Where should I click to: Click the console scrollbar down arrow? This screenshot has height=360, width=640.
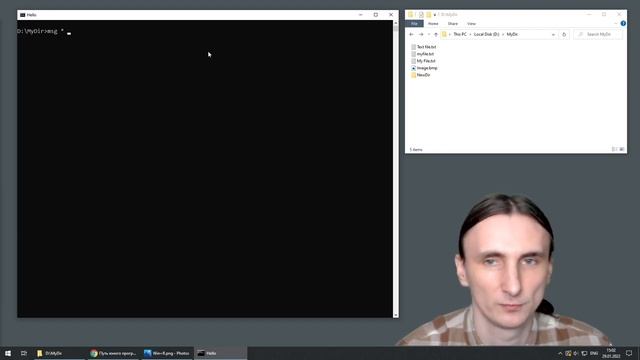pyautogui.click(x=396, y=315)
